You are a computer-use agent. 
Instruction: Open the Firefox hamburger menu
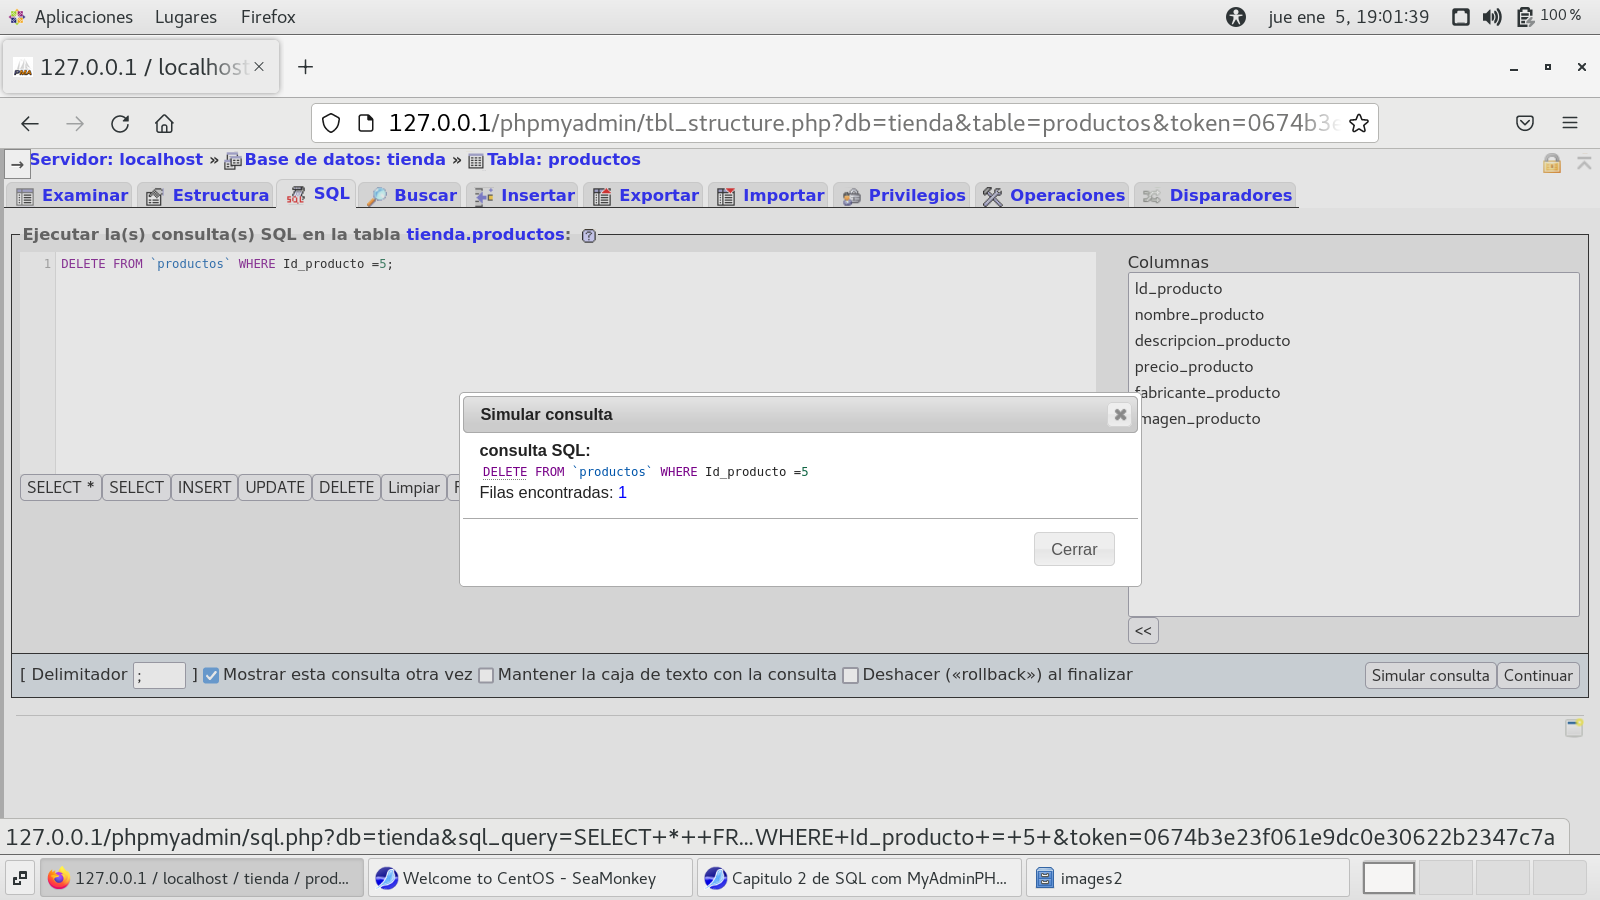click(x=1569, y=123)
